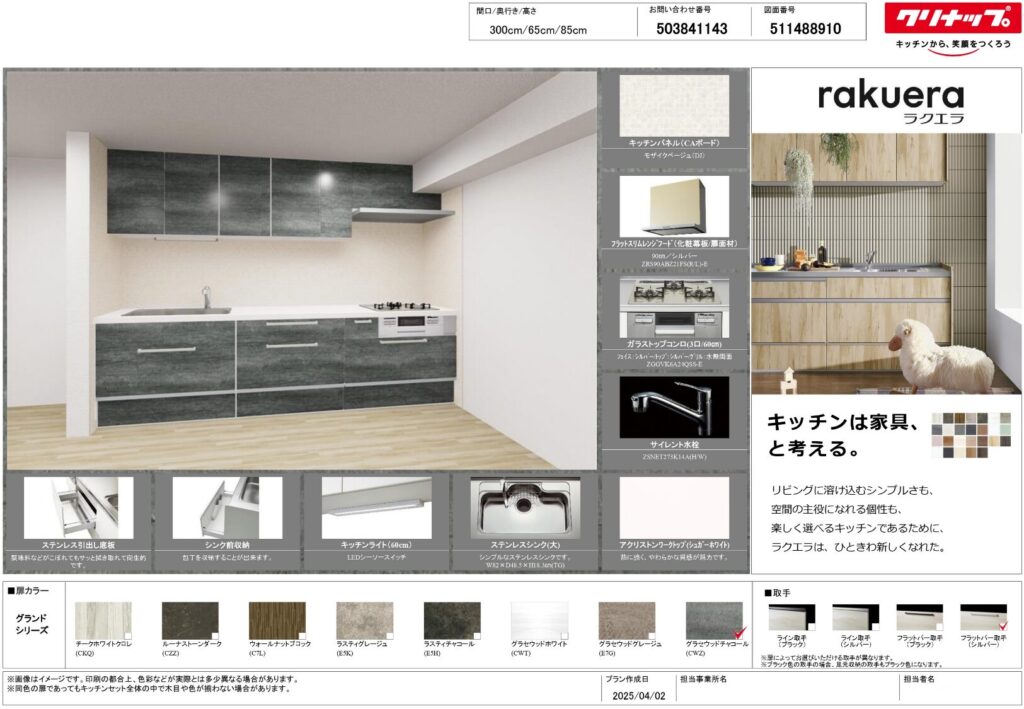This screenshot has width=1024, height=709.
Task: Select the range hood product image
Action: coord(673,206)
